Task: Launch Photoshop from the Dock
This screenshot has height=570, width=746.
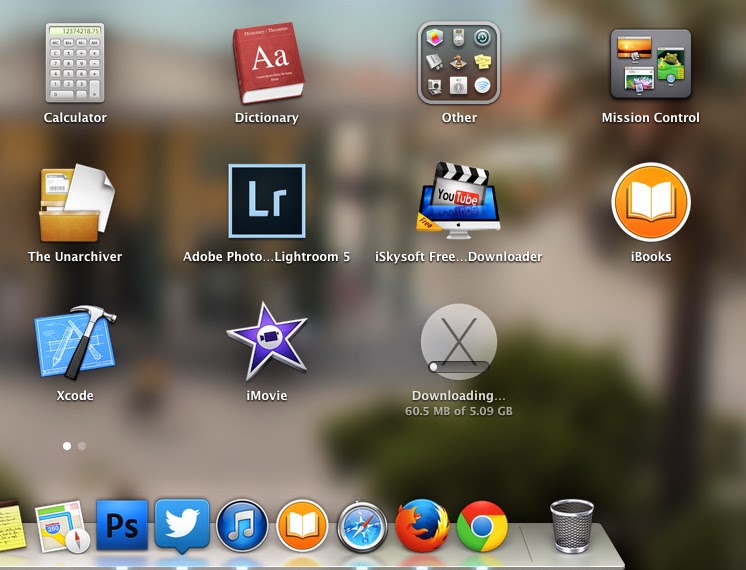Action: [x=122, y=525]
